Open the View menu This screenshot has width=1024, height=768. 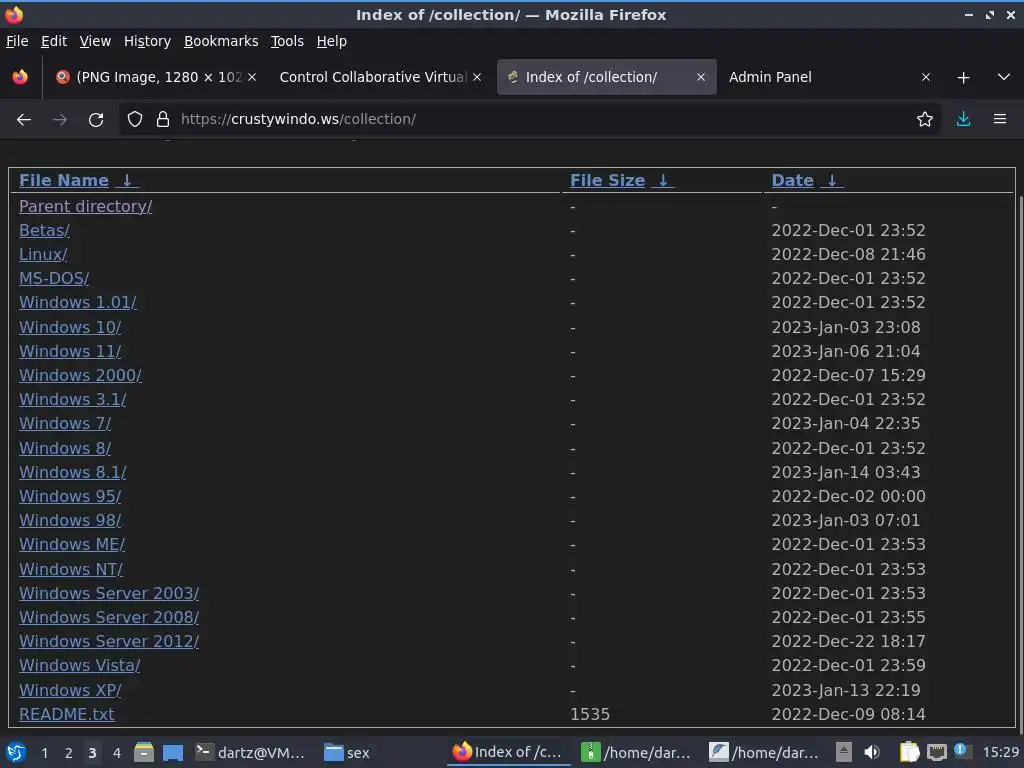pyautogui.click(x=95, y=41)
